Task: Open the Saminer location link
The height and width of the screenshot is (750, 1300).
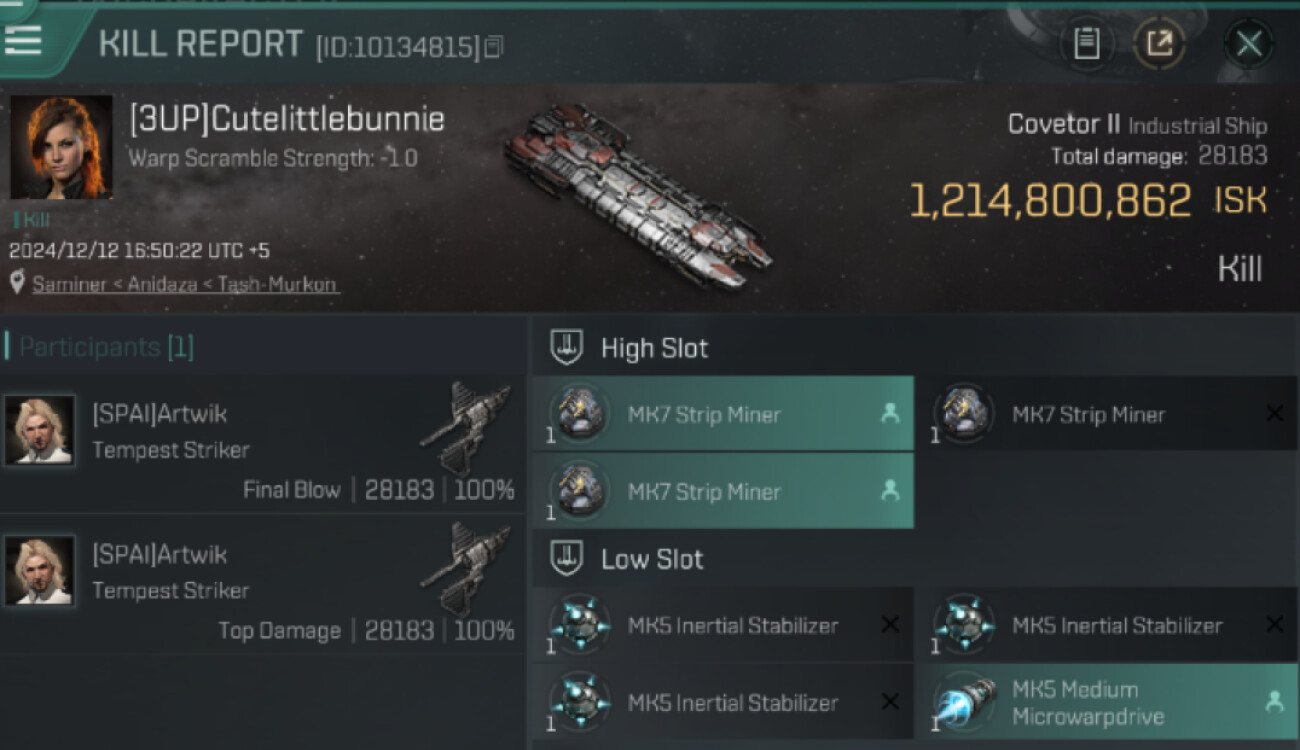Action: coord(186,284)
